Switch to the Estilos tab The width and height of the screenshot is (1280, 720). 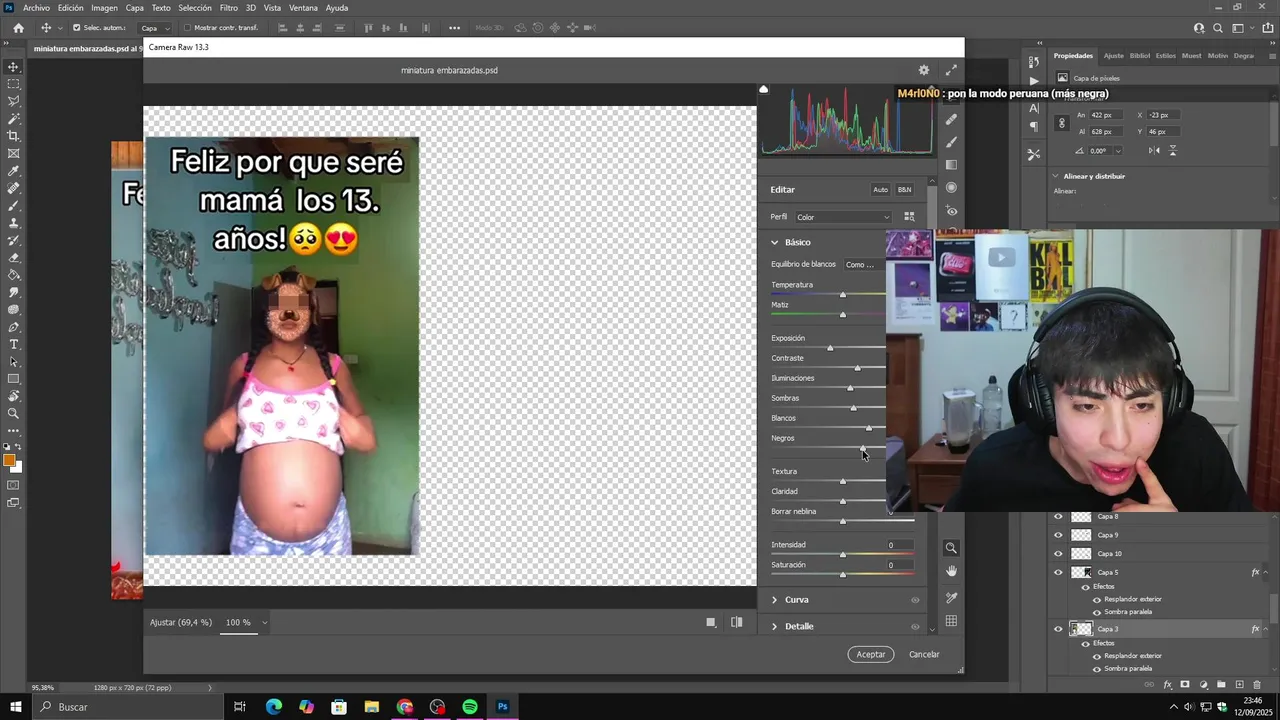[1166, 56]
